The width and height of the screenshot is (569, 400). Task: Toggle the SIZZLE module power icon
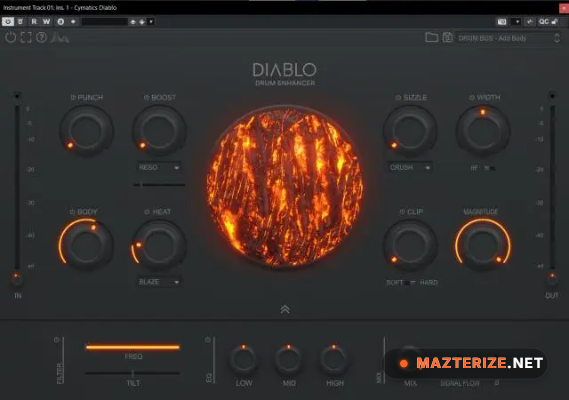point(398,98)
